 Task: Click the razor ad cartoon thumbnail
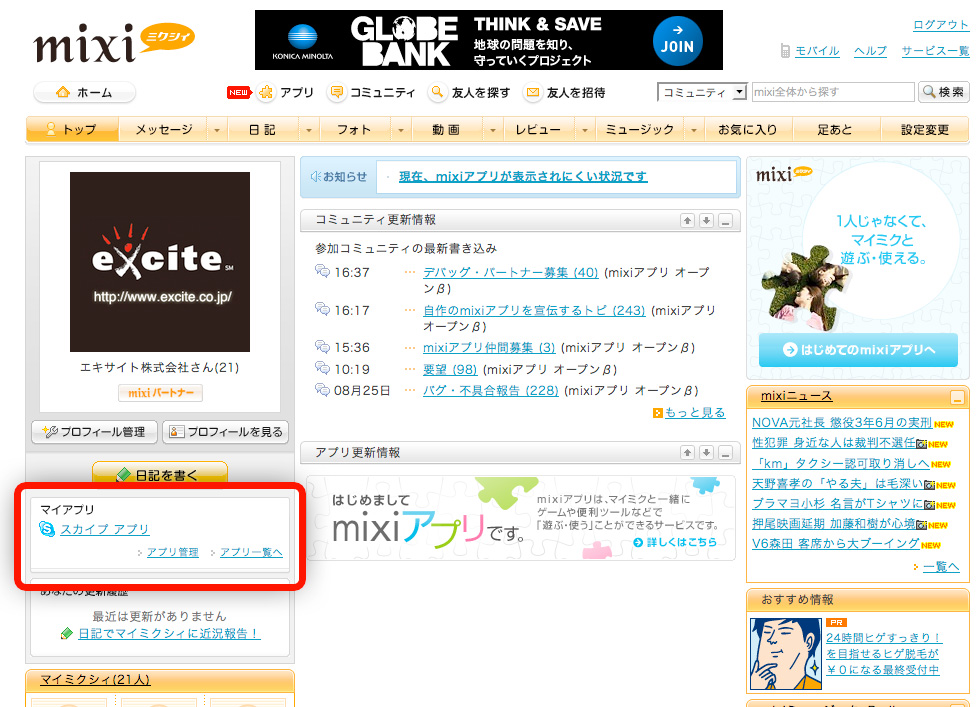(786, 653)
